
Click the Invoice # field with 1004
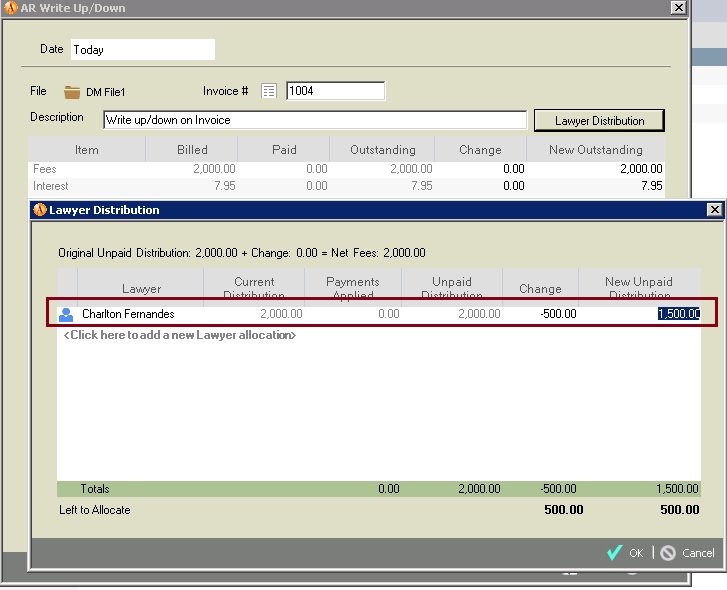point(335,91)
